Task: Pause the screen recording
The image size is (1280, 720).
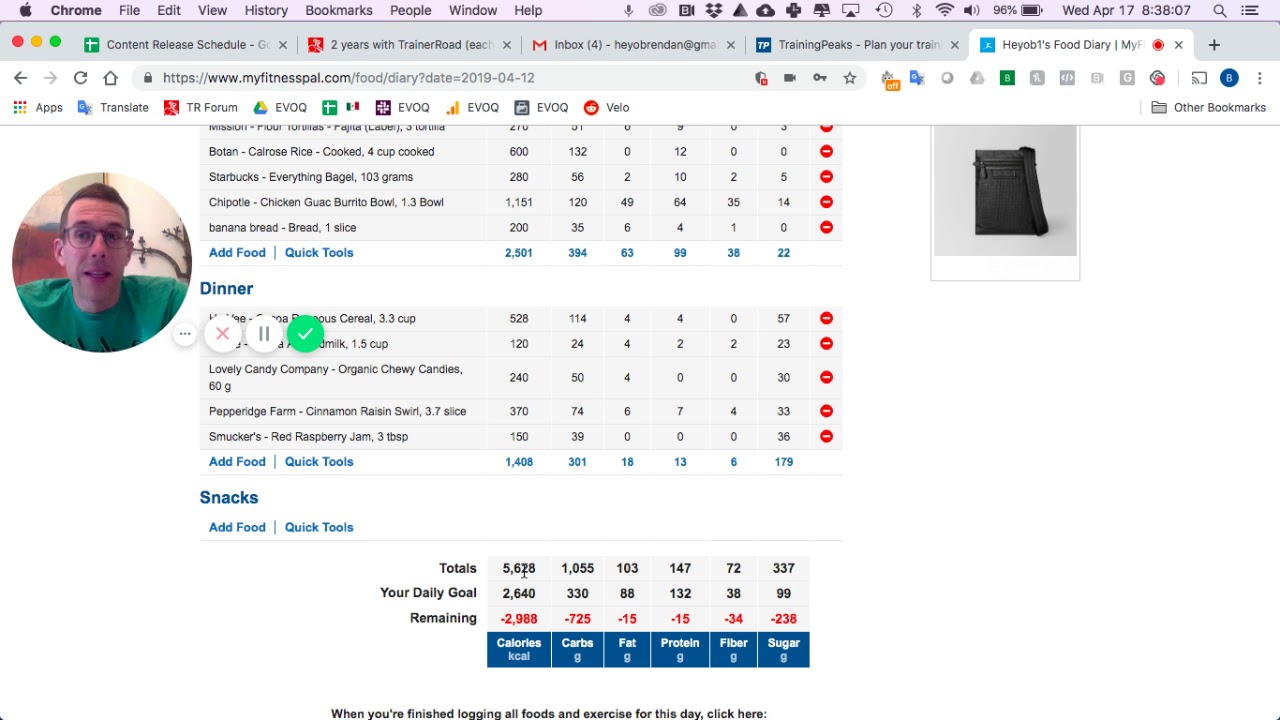Action: point(264,334)
